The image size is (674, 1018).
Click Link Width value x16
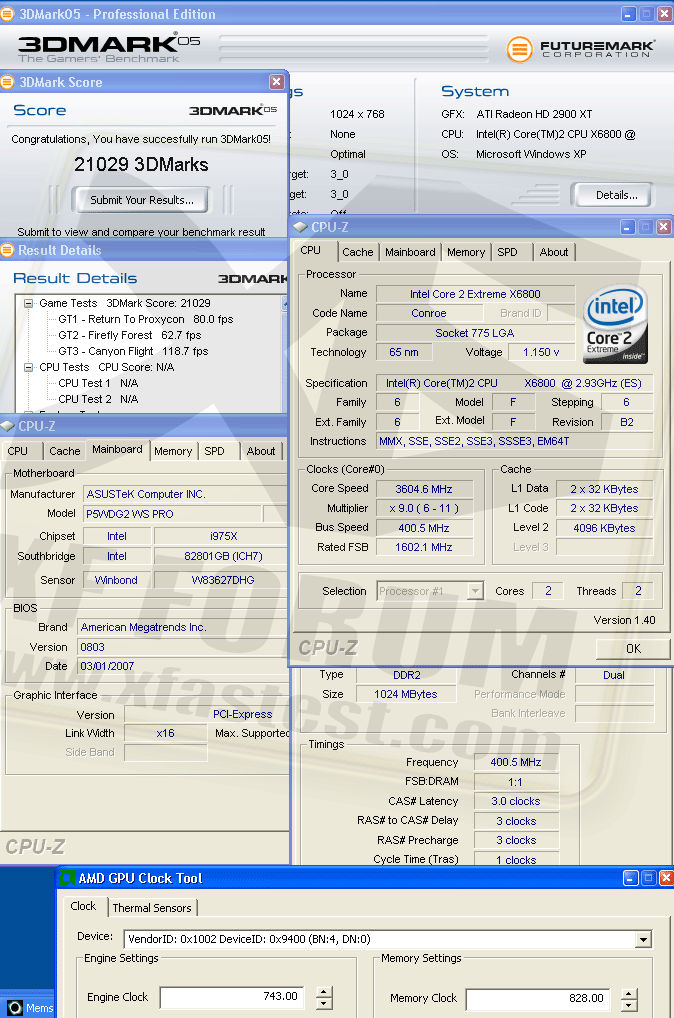click(x=166, y=733)
